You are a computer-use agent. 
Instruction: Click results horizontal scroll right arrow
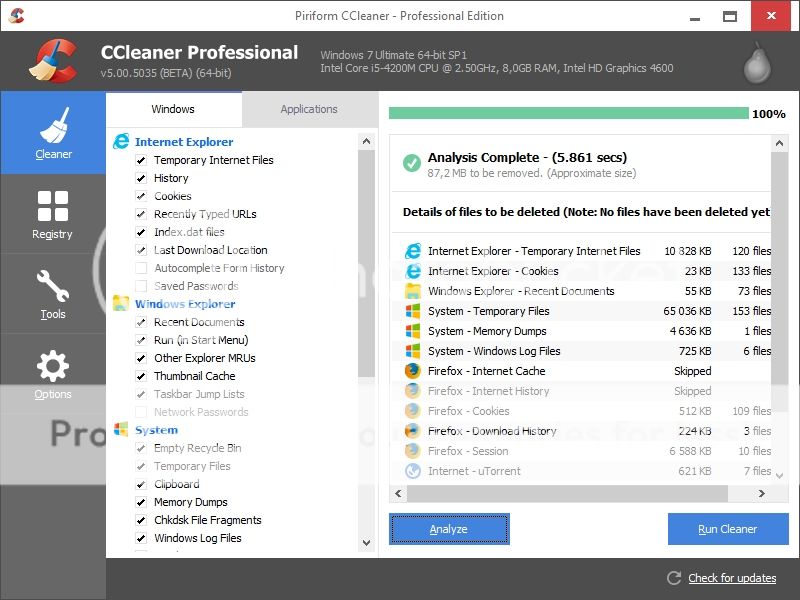point(761,493)
